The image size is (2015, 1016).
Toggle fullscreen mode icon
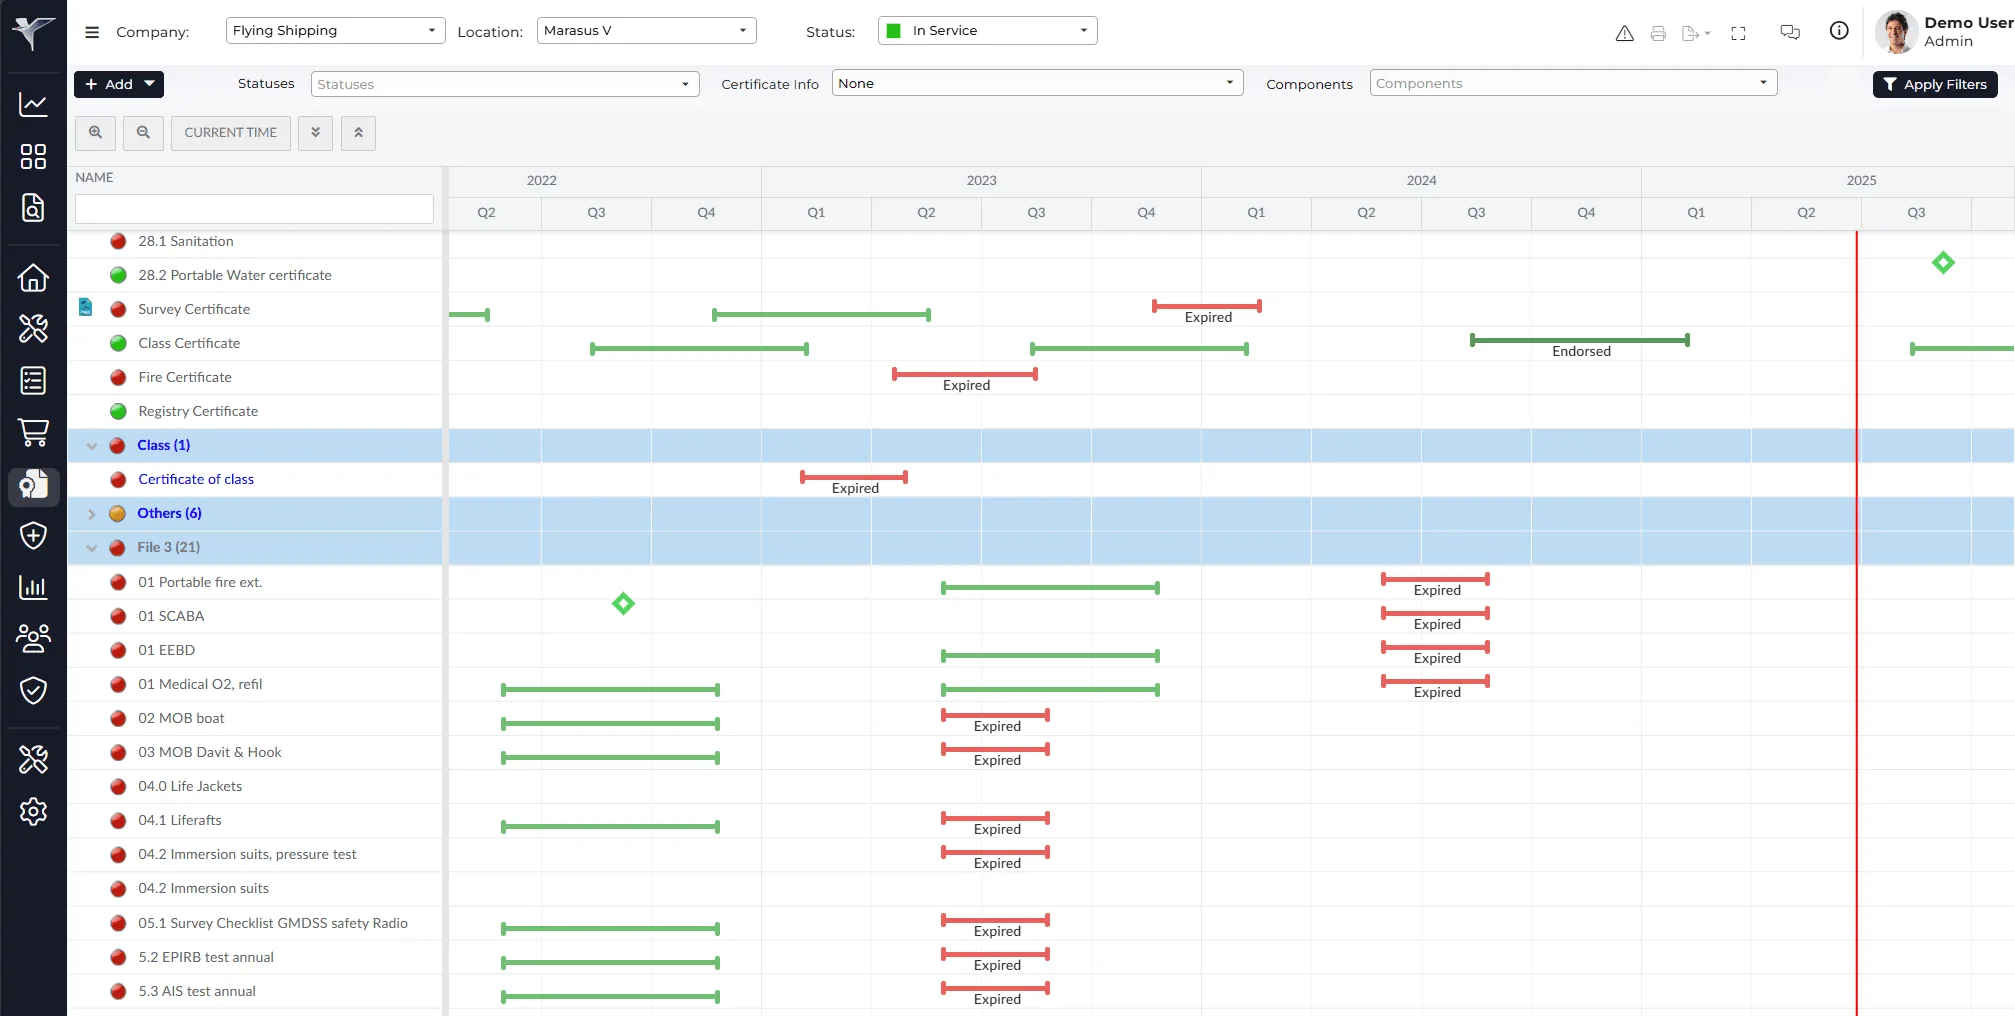tap(1738, 33)
